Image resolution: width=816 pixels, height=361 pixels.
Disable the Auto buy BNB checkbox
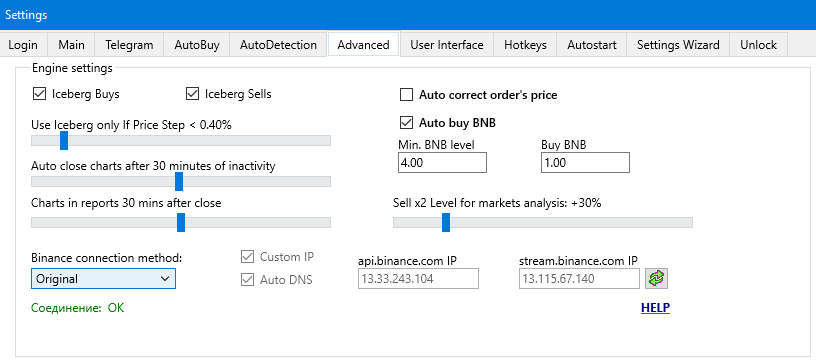pyautogui.click(x=406, y=123)
